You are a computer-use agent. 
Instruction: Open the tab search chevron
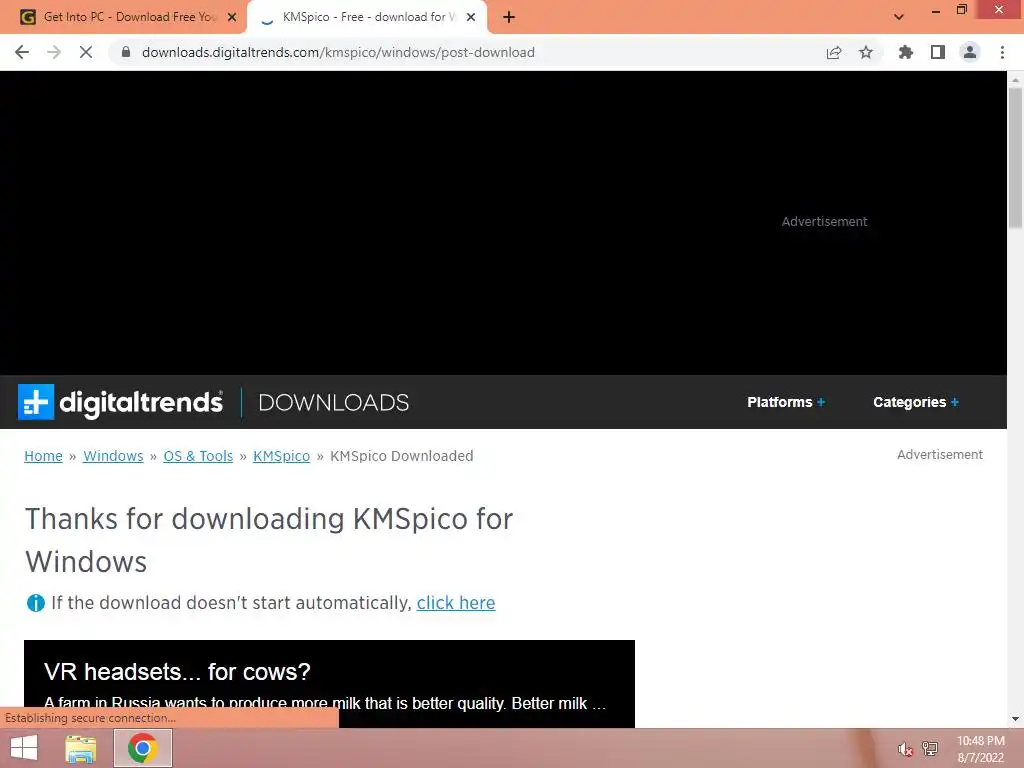[x=899, y=17]
